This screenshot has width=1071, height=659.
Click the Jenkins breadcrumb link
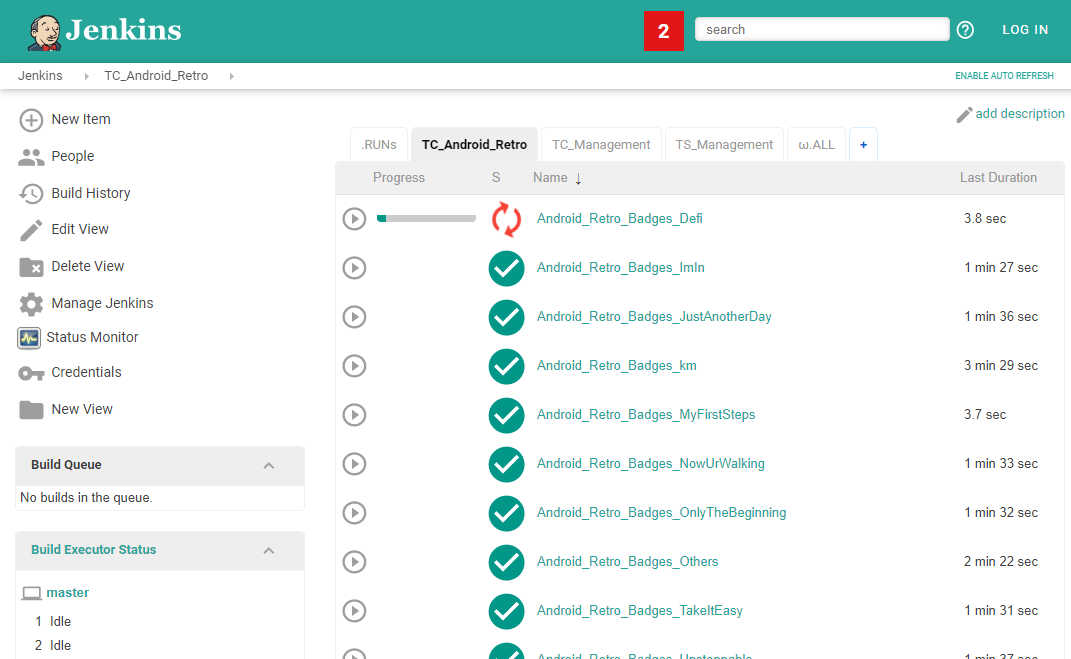pyautogui.click(x=40, y=76)
